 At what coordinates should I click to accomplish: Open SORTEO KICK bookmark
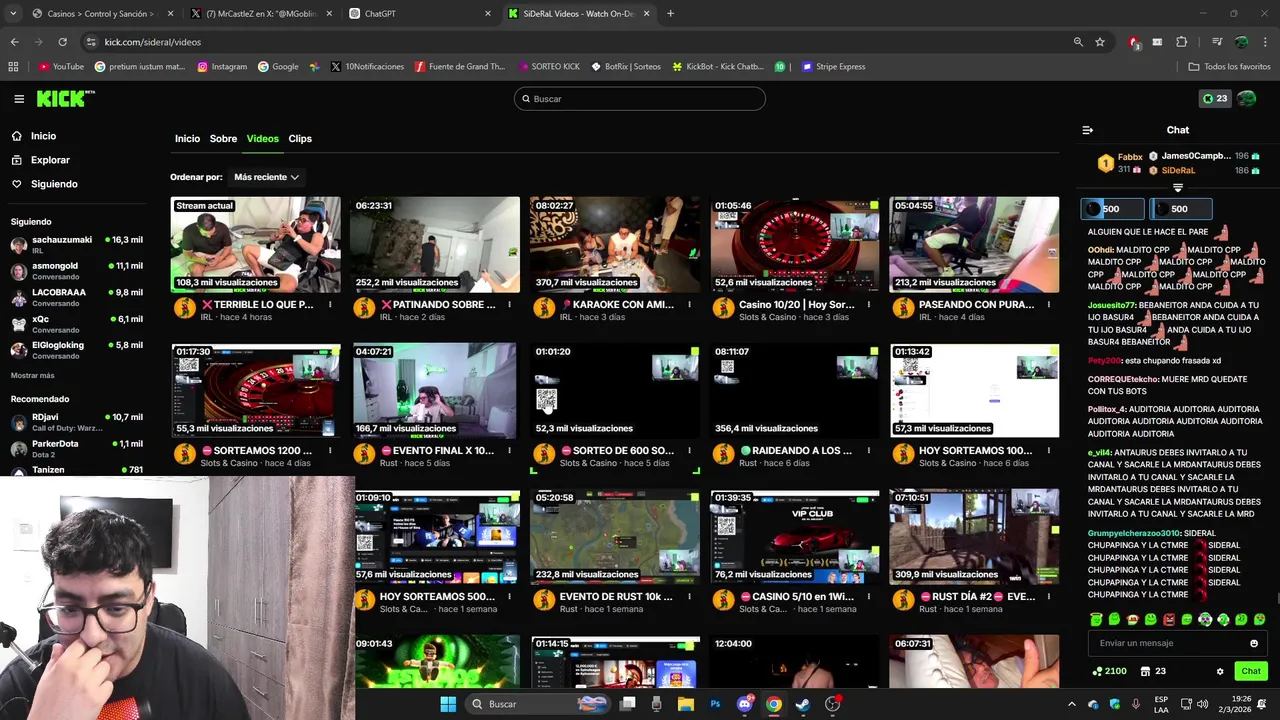549,67
